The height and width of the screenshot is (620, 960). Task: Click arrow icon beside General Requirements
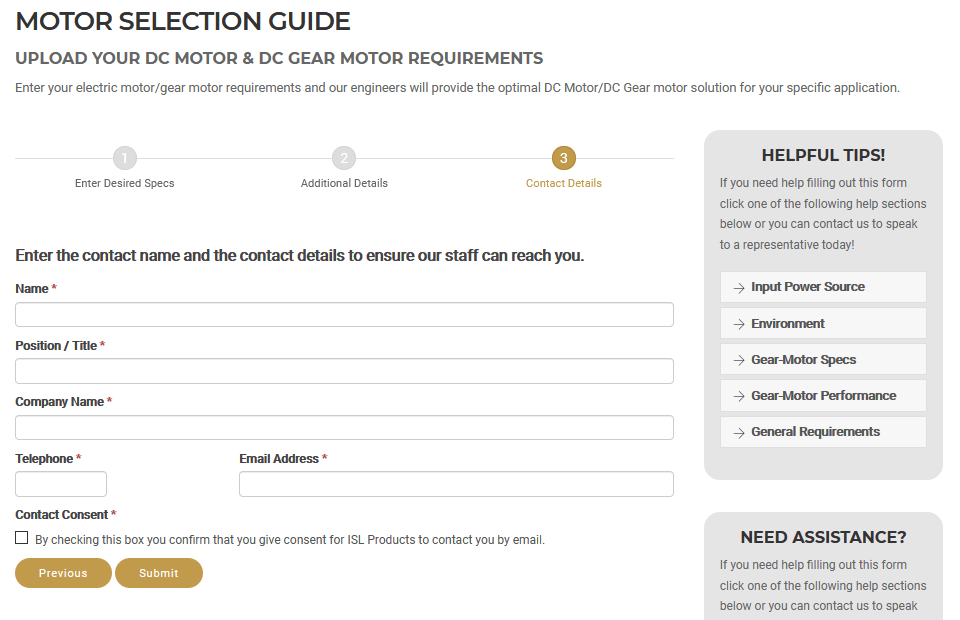pos(739,432)
